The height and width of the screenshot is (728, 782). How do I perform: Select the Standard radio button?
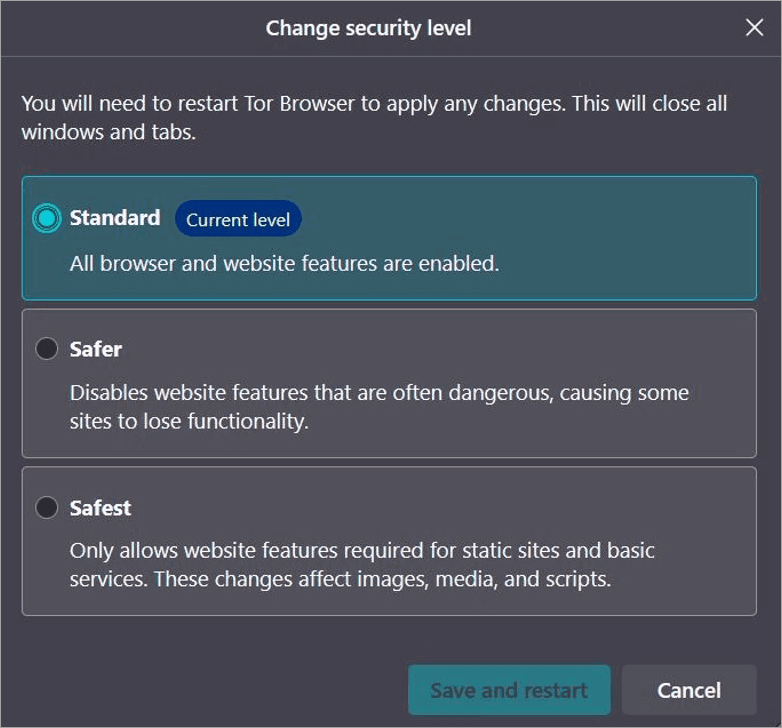46,218
